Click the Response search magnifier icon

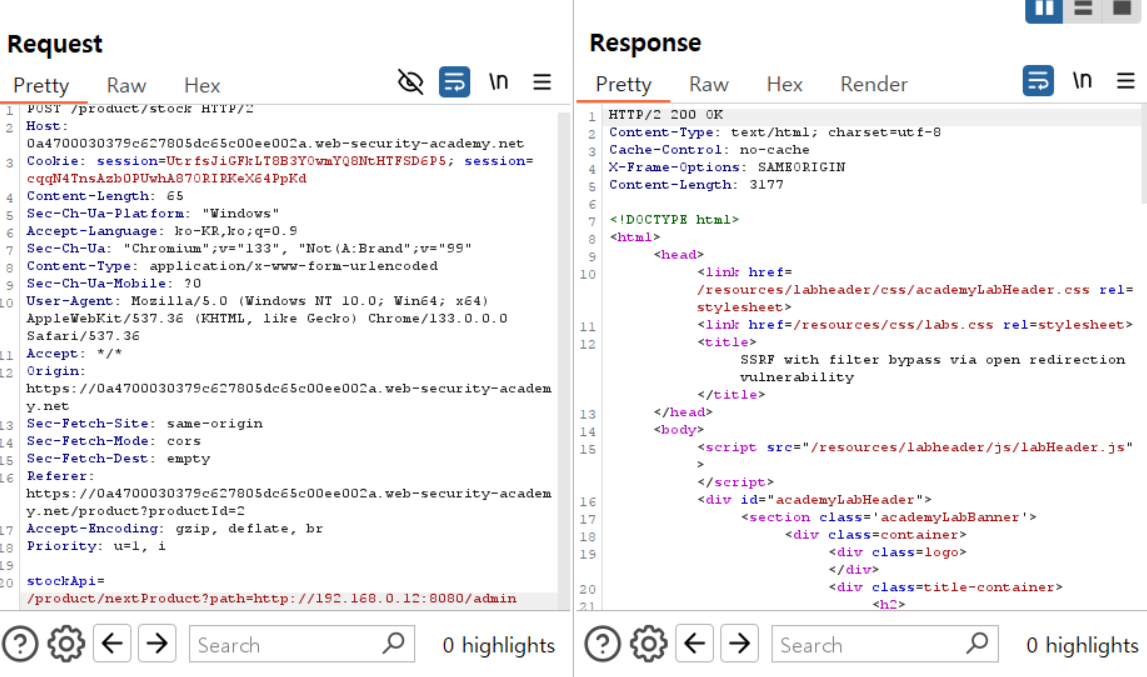976,644
